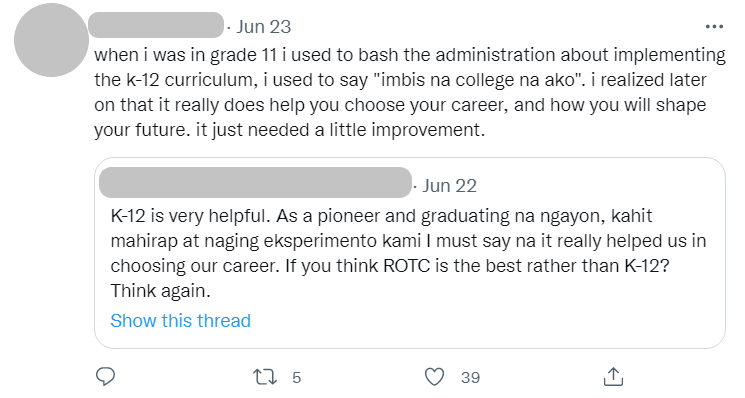Screen dimensions: 745x398
Task: Open the Jun 23 tweet timestamp
Action: pos(264,27)
